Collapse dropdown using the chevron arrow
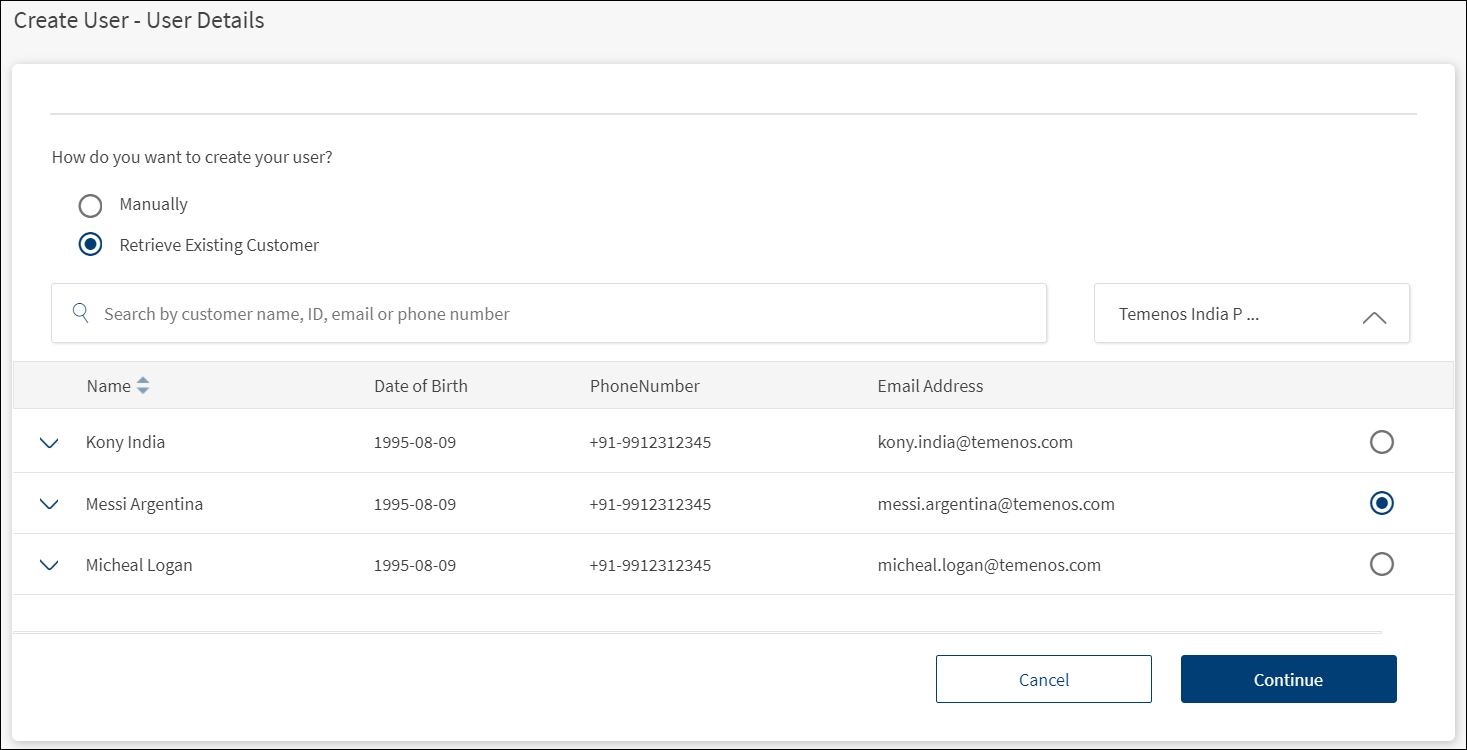This screenshot has height=750, width=1467. (1374, 316)
